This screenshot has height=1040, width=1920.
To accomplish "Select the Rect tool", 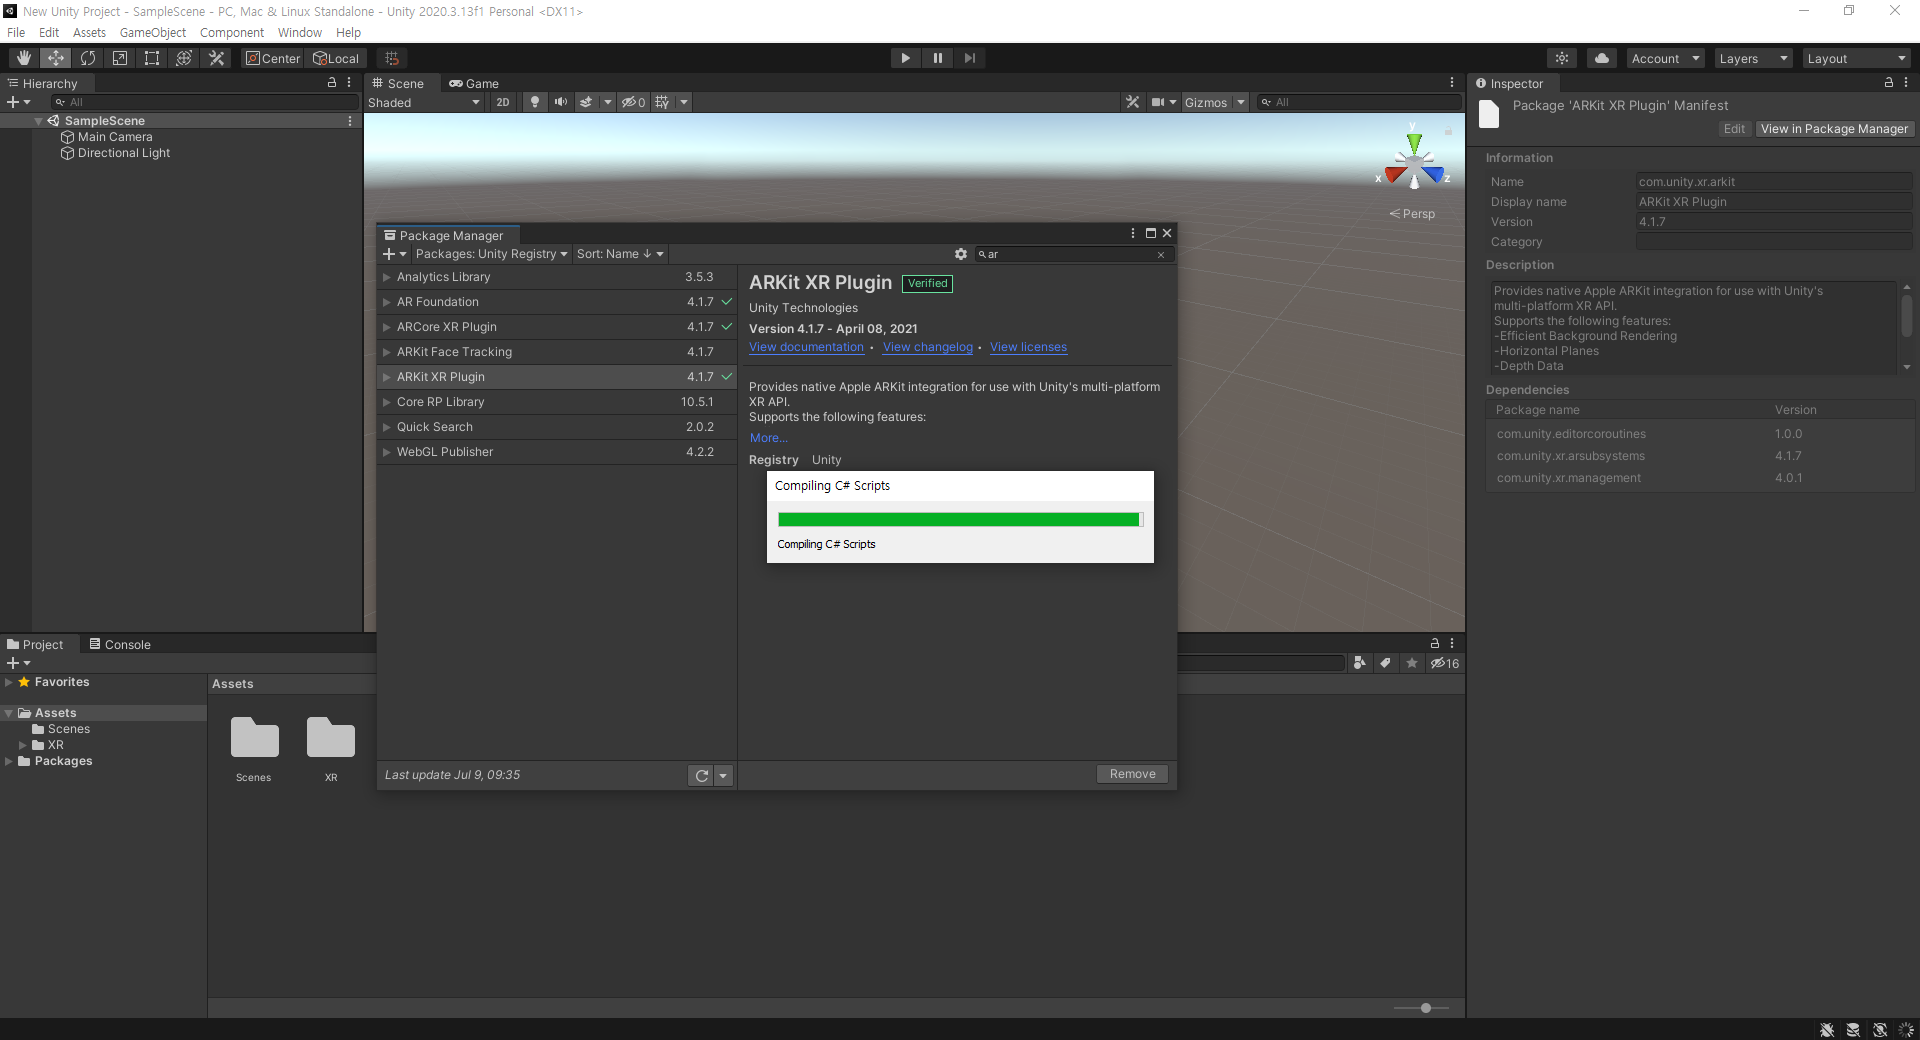I will point(152,58).
